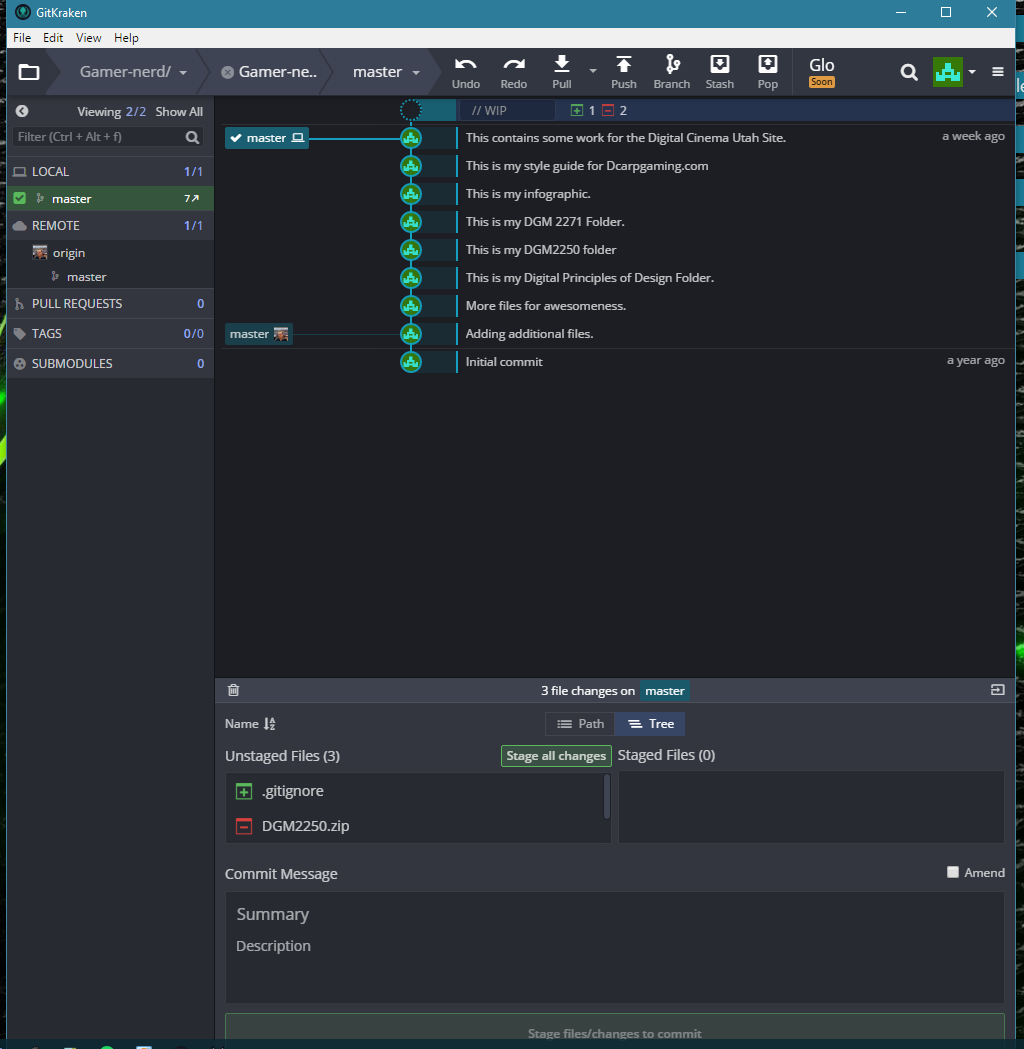The image size is (1024, 1049).
Task: Click Stage files/changes to commit button
Action: click(x=614, y=1032)
